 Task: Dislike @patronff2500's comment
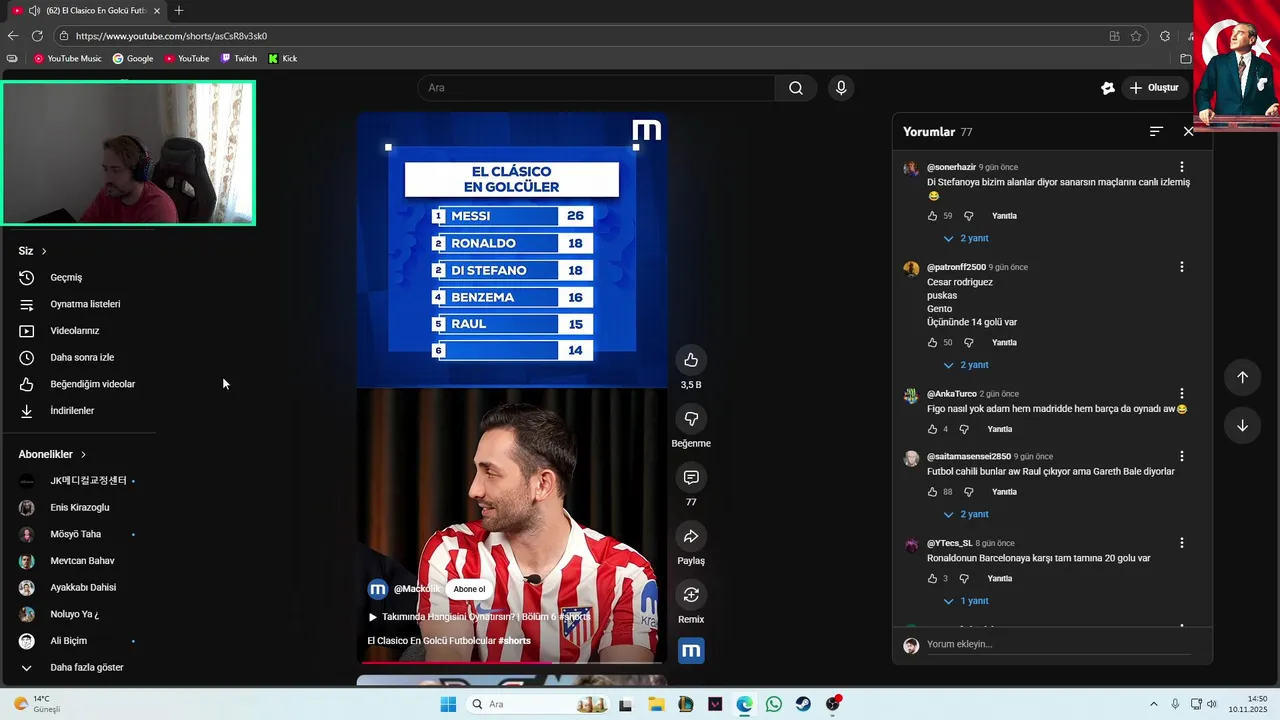968,342
